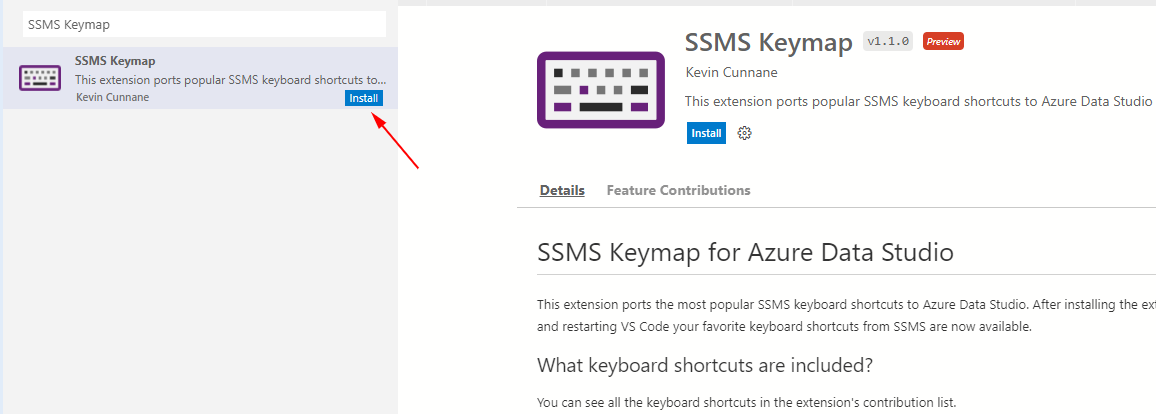
Task: Open the Manage gear icon menu
Action: point(745,133)
